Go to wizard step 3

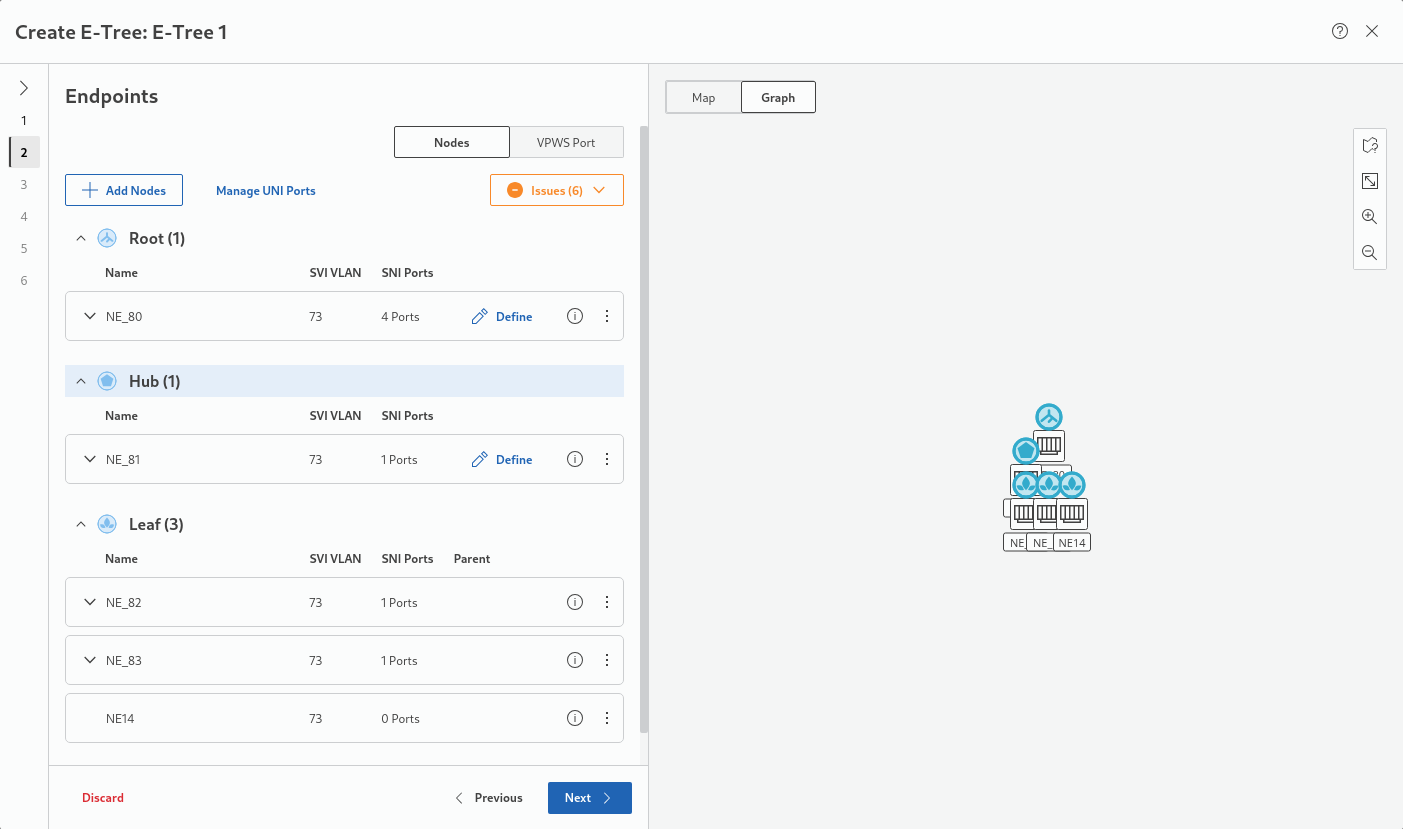click(24, 184)
